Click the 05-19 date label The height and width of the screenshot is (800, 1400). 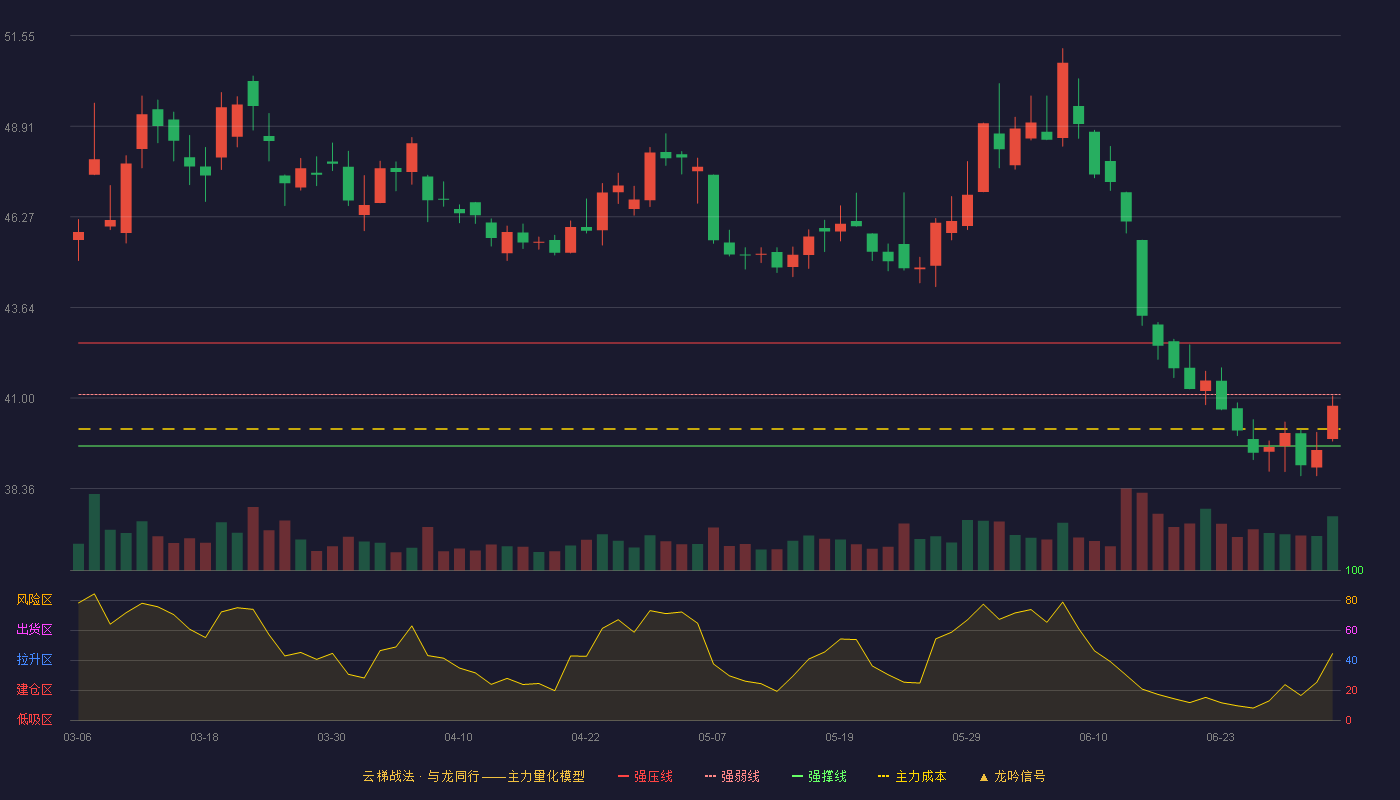tap(839, 737)
